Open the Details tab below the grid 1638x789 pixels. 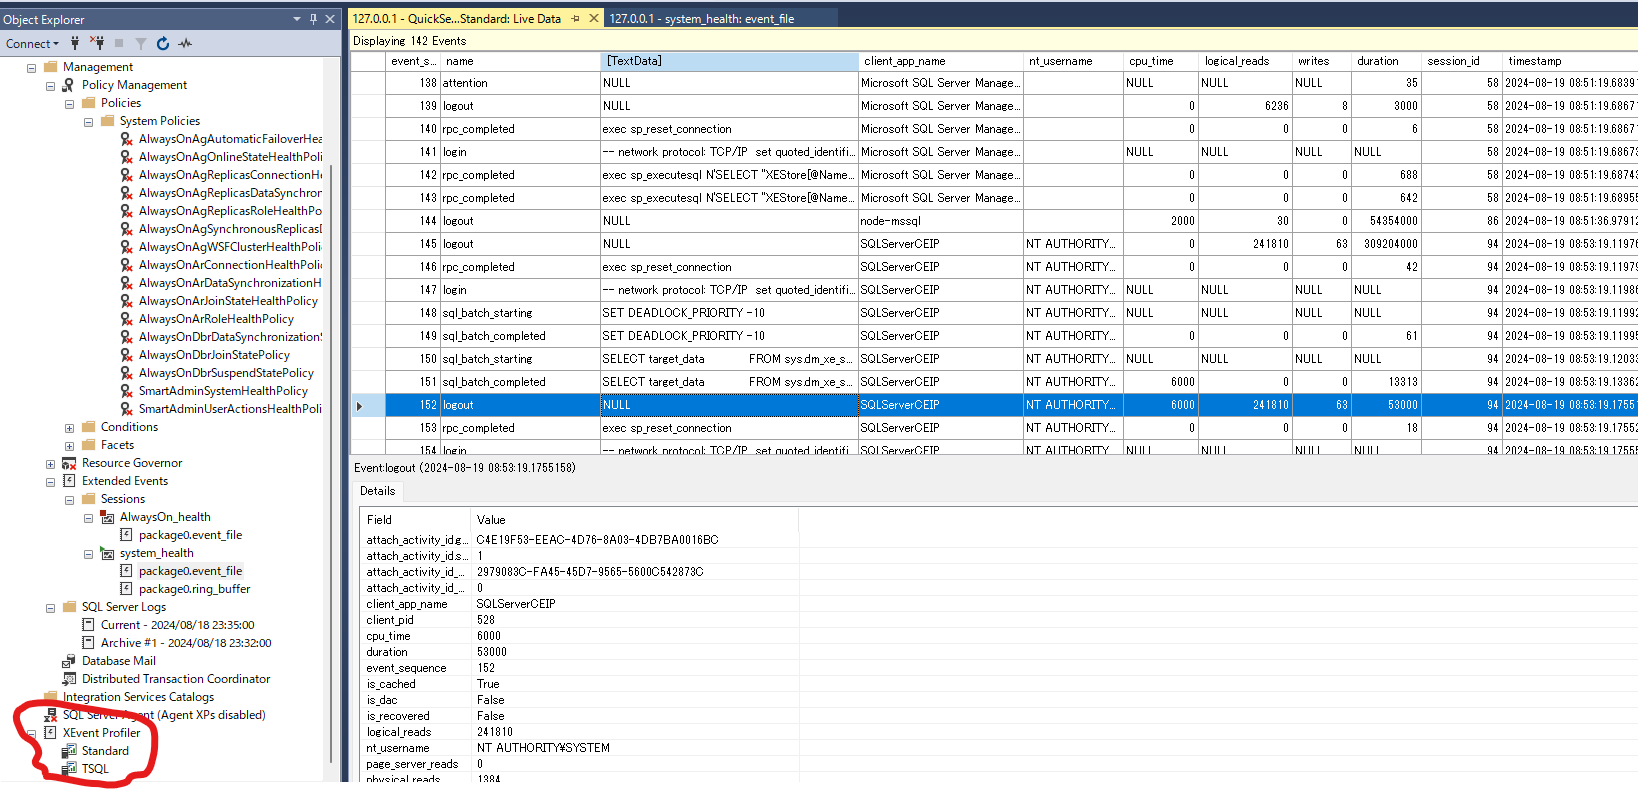[378, 491]
